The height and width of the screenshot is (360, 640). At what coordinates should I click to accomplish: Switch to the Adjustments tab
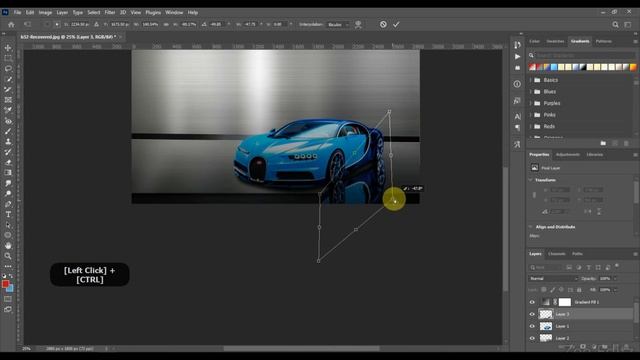(568, 155)
